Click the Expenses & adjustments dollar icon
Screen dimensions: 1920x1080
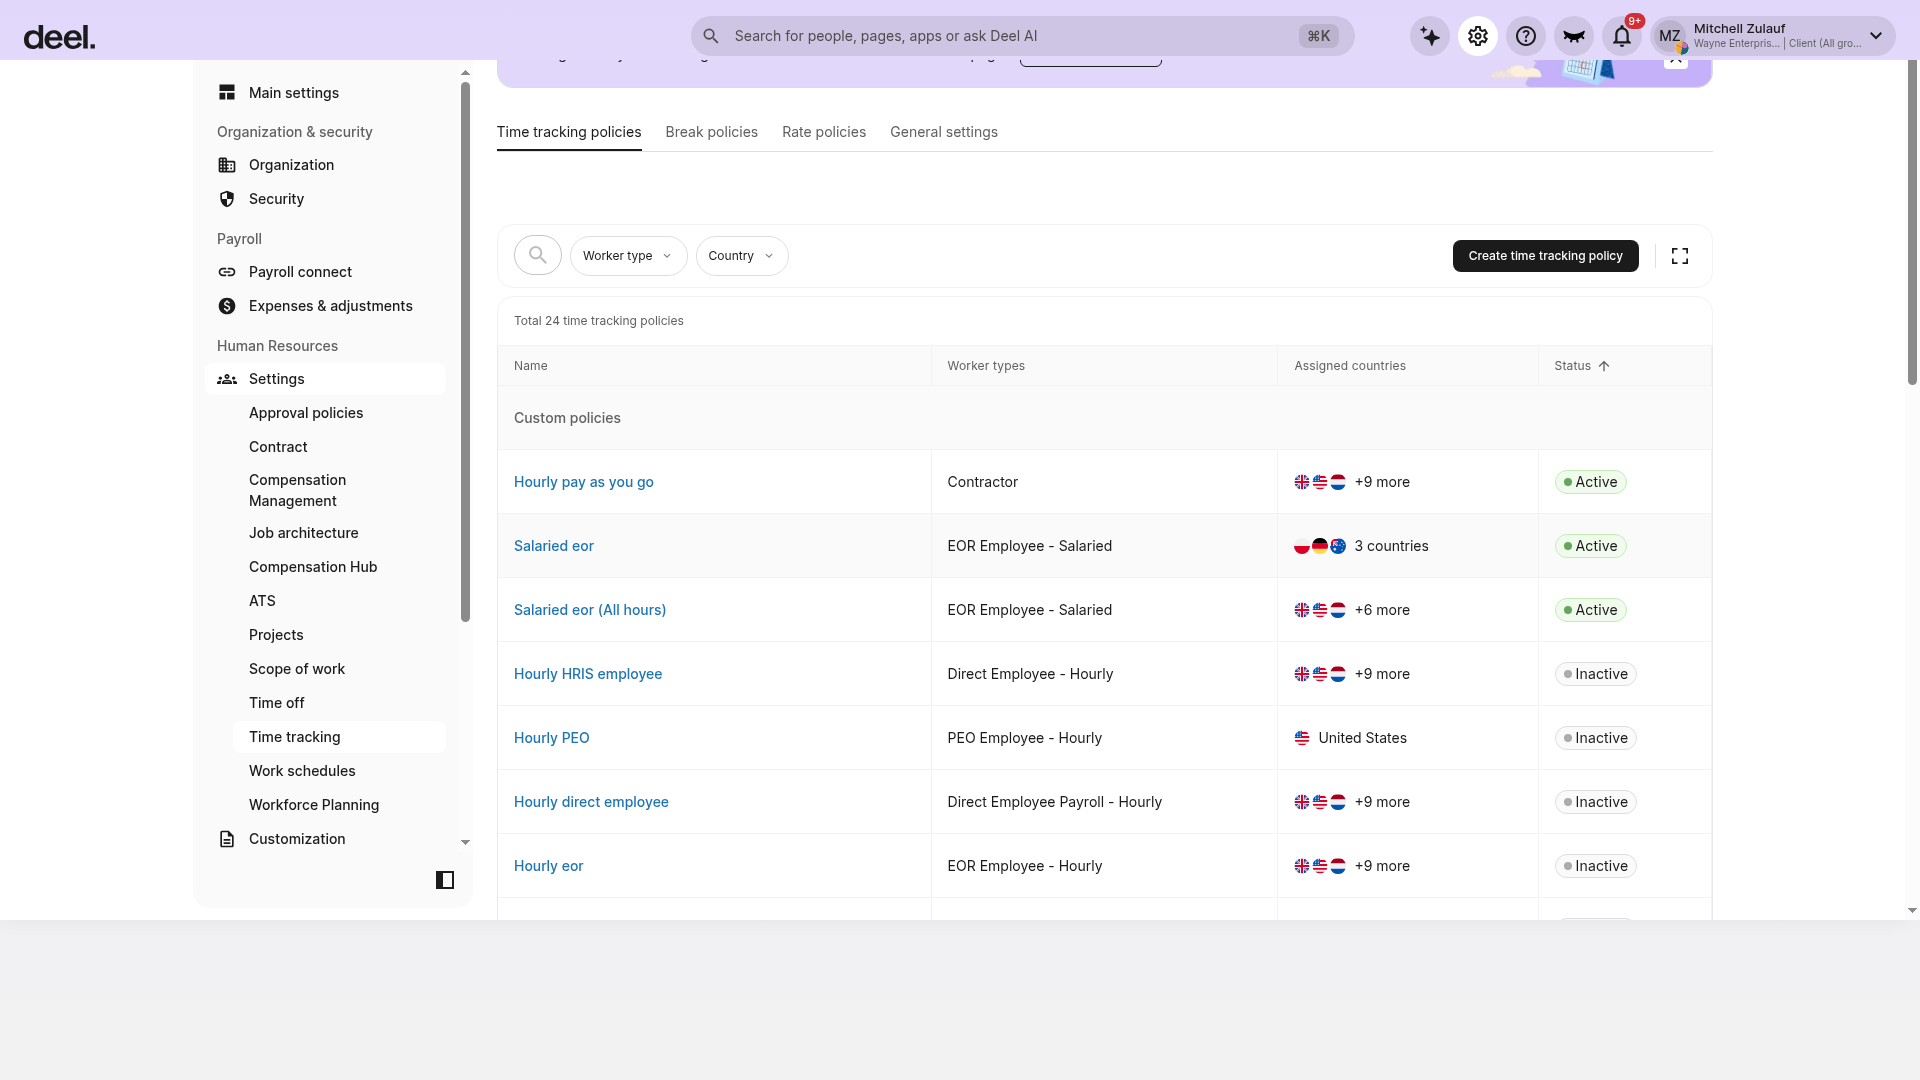[227, 306]
